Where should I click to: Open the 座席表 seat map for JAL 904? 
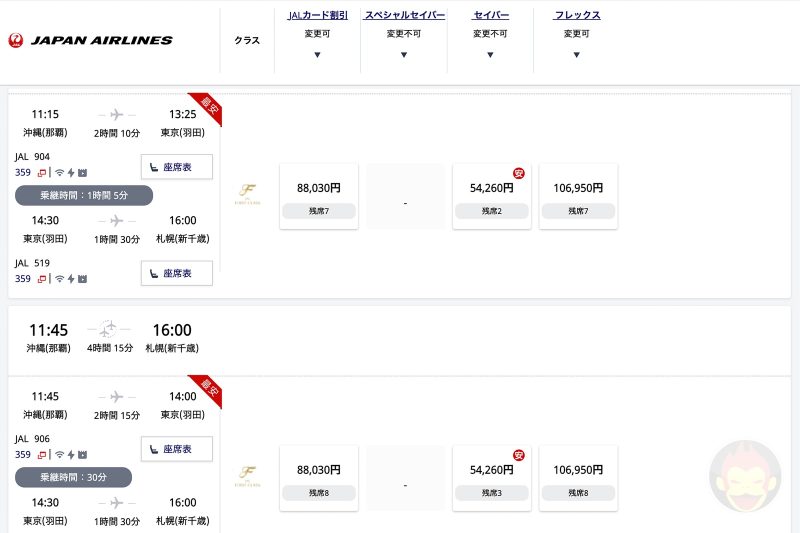(x=177, y=167)
